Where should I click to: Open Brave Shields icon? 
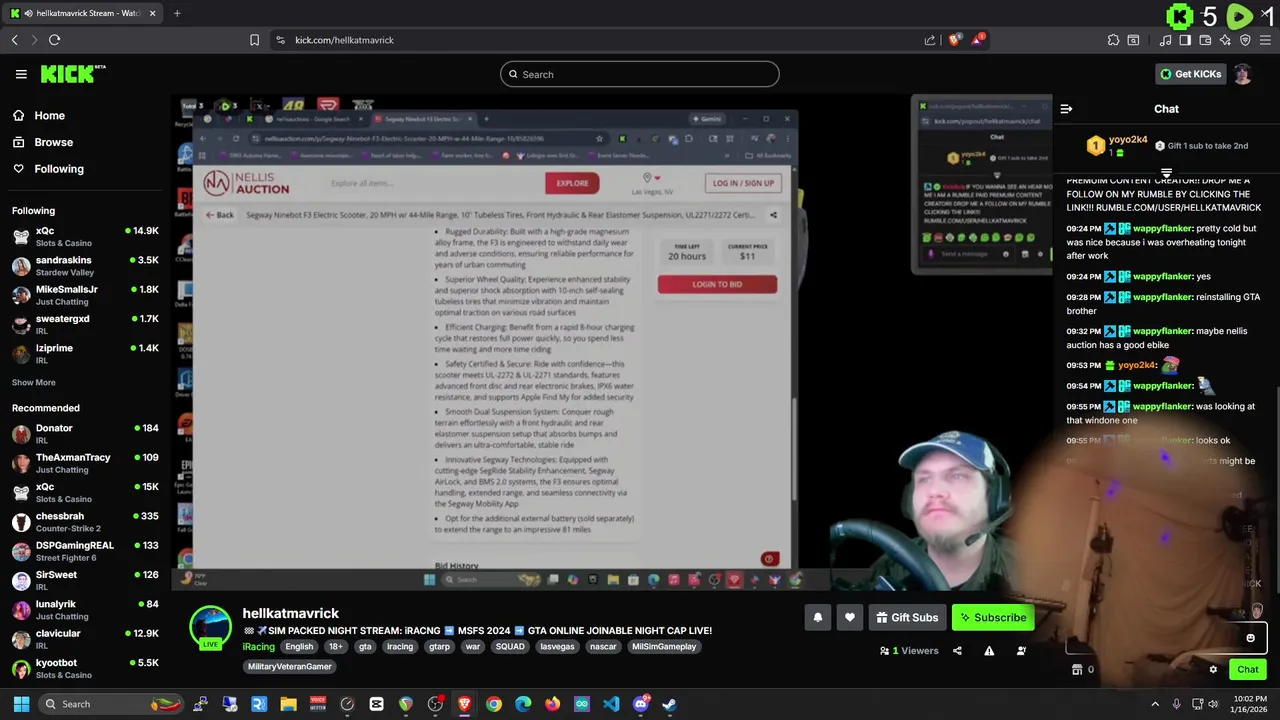[954, 40]
